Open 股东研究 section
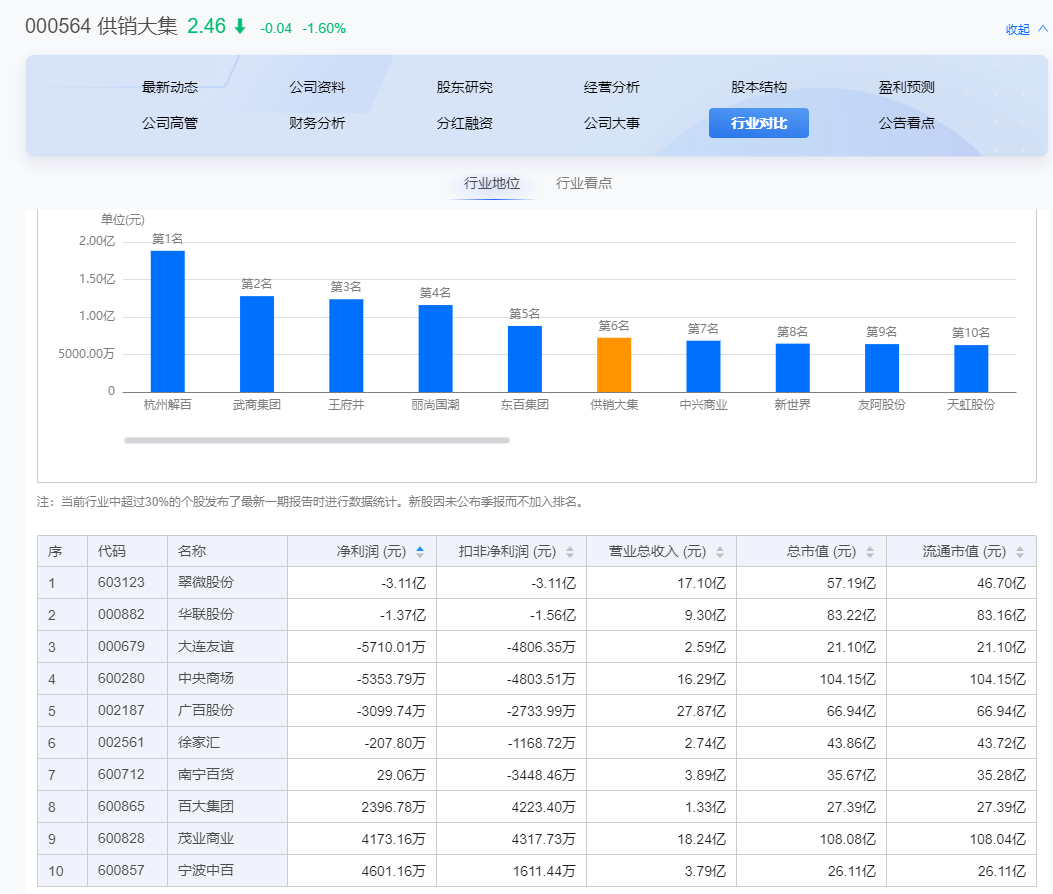Viewport: 1053px width, 894px height. [x=464, y=87]
